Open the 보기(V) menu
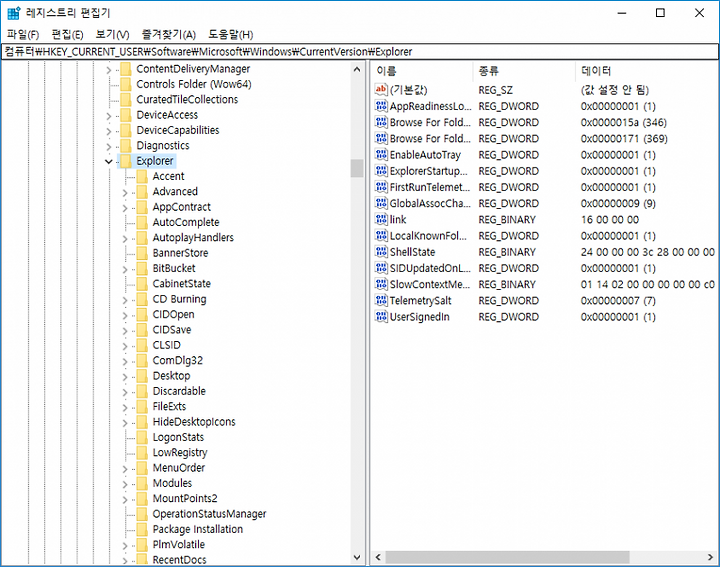720x567 pixels. 112,34
